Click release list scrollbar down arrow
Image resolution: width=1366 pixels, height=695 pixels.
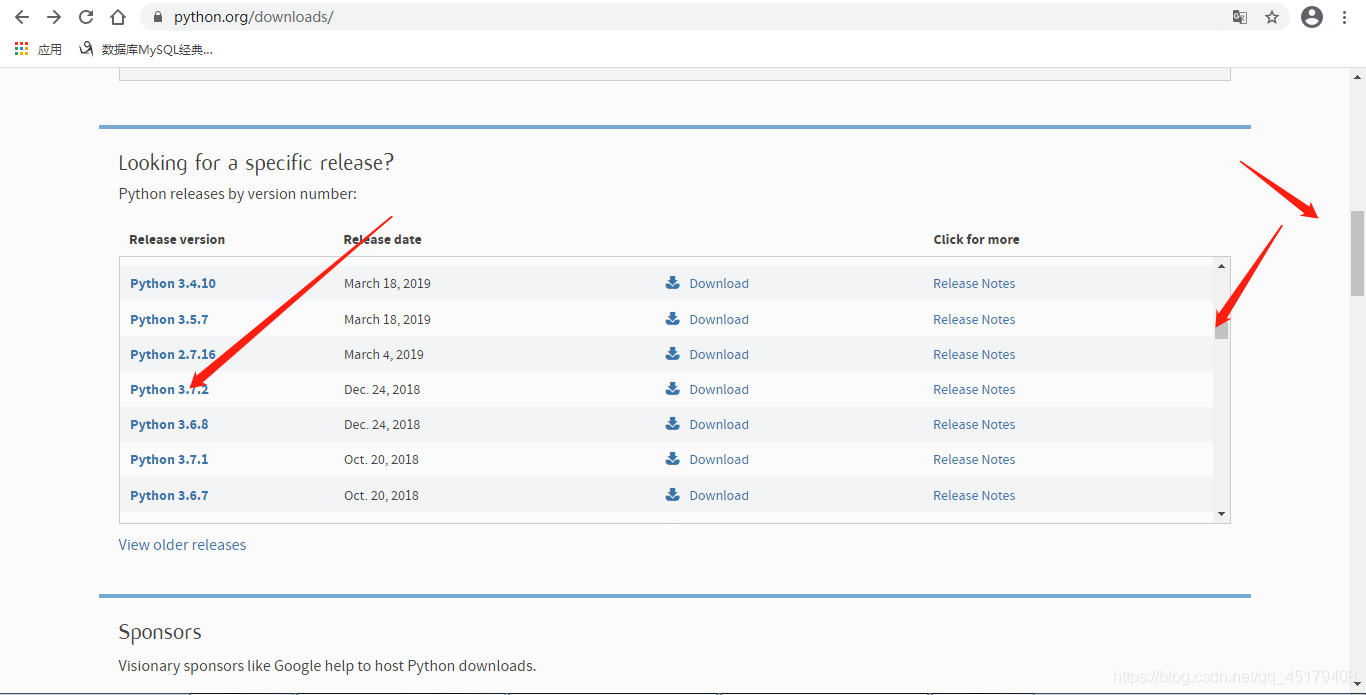[1221, 514]
